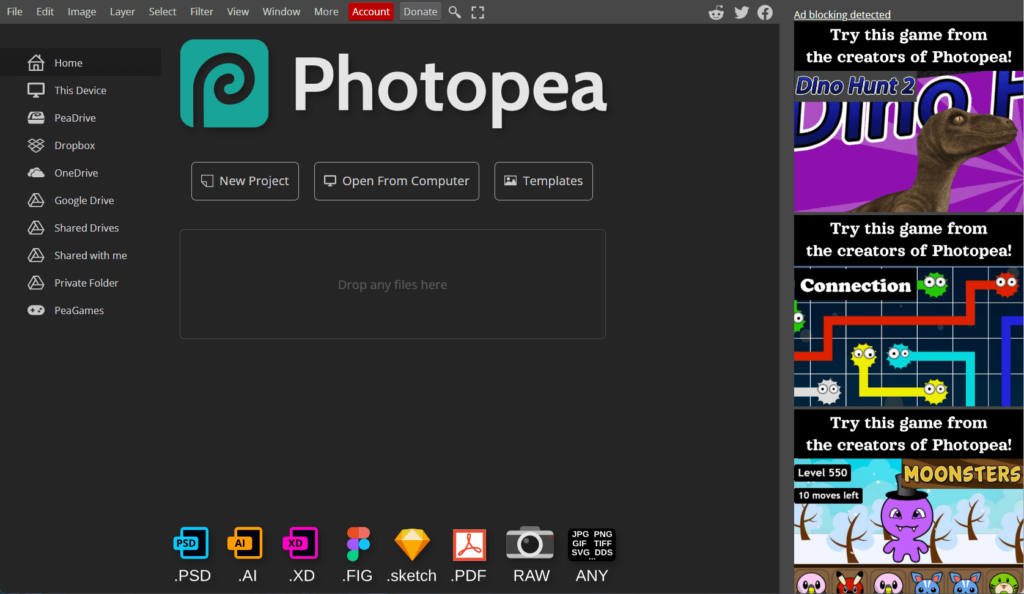1024x594 pixels.
Task: Open the Window menu
Action: [281, 12]
